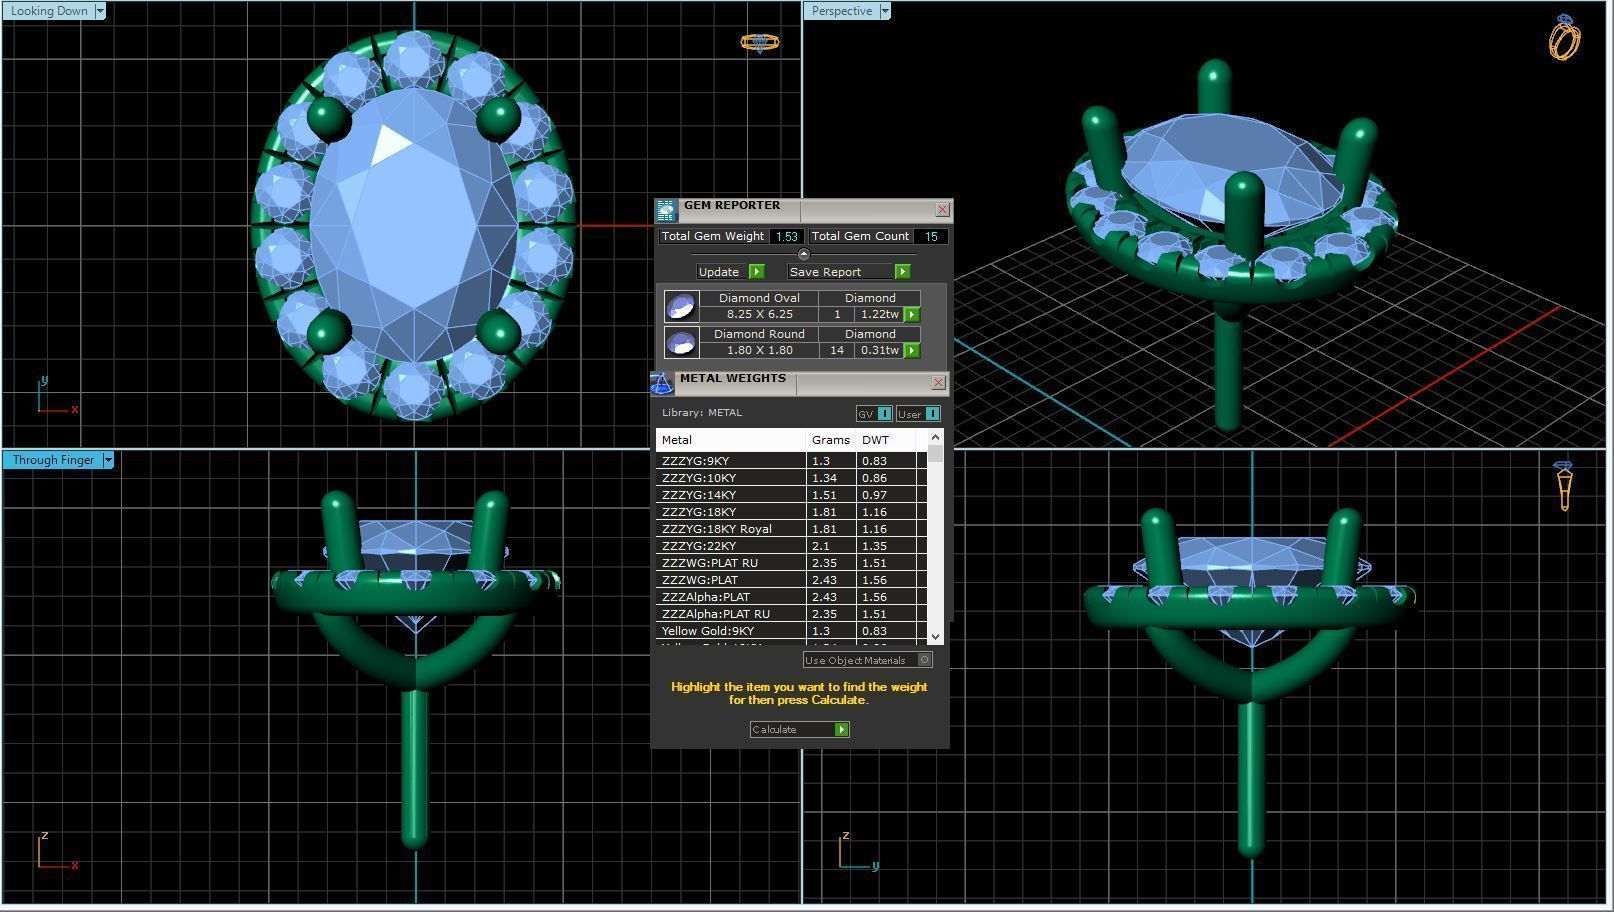Click the 1.80 X 1.80 size cell
This screenshot has height=912, width=1614.
[759, 350]
